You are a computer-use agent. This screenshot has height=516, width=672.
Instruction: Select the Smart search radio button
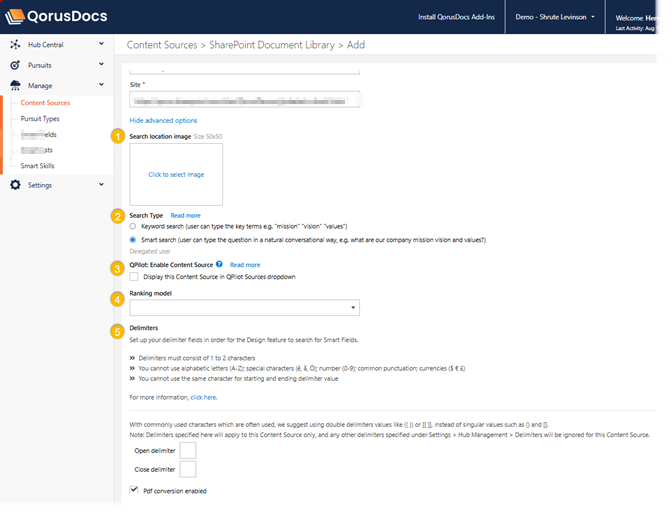coord(134,240)
